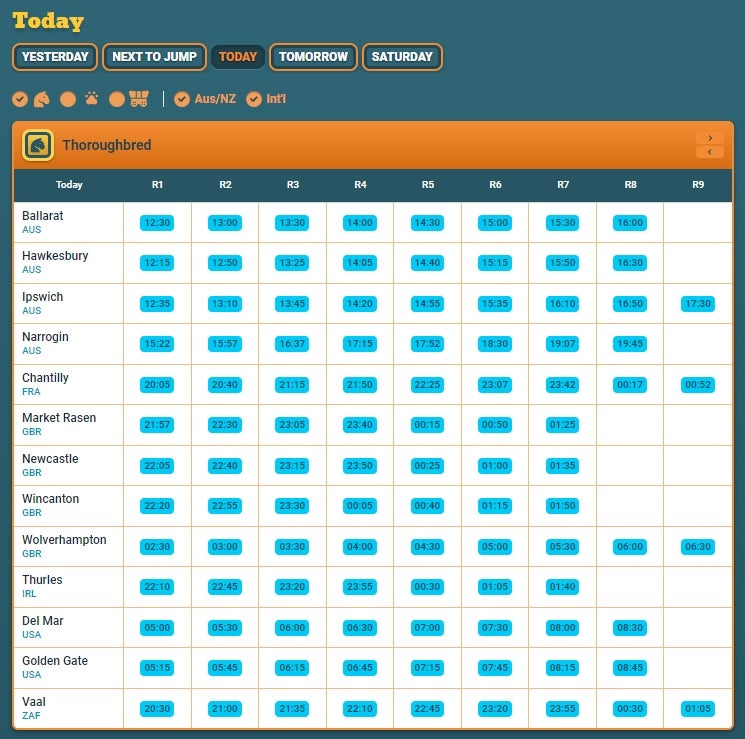This screenshot has width=745, height=739.
Task: Click the R9 column header
Action: 698,185
